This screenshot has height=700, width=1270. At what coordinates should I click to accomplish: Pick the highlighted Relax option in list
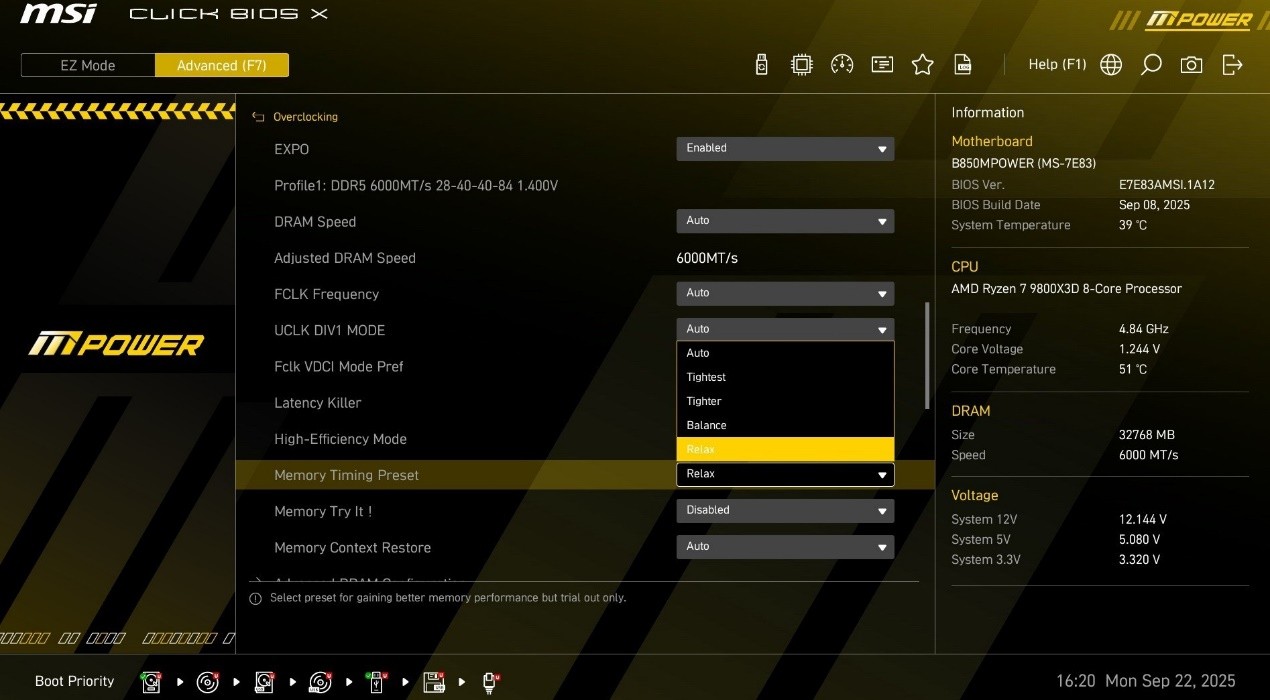[785, 450]
